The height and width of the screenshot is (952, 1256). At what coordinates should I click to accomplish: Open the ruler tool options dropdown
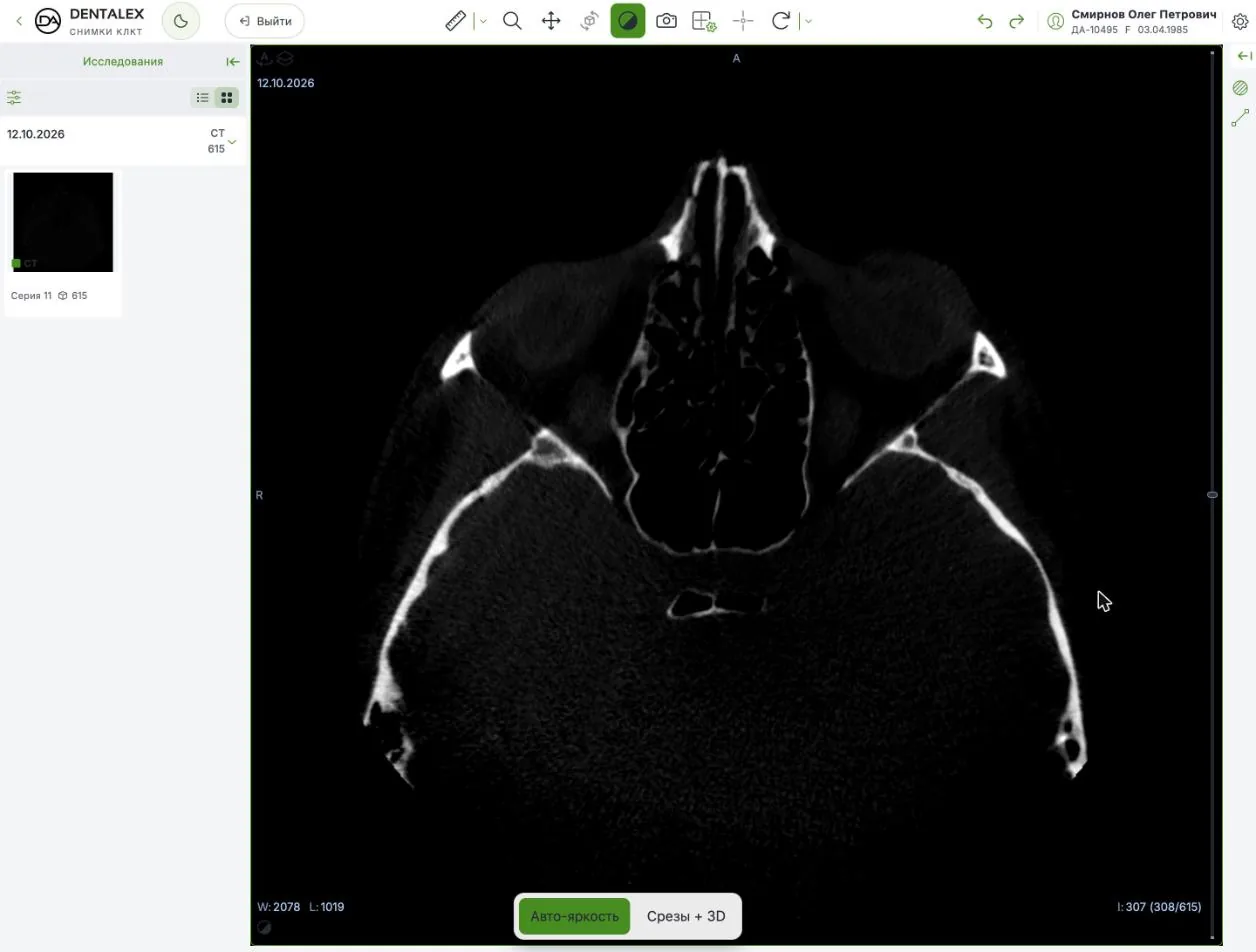tap(483, 21)
